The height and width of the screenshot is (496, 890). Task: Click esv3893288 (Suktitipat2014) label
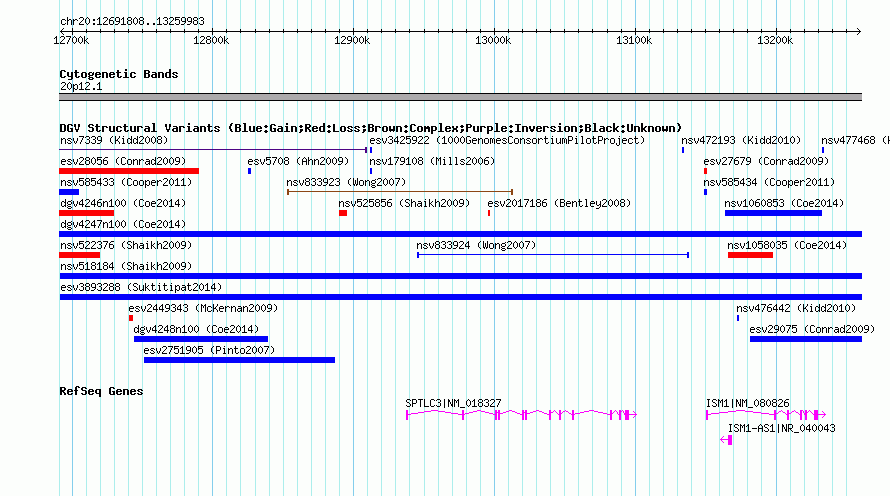click(x=141, y=288)
